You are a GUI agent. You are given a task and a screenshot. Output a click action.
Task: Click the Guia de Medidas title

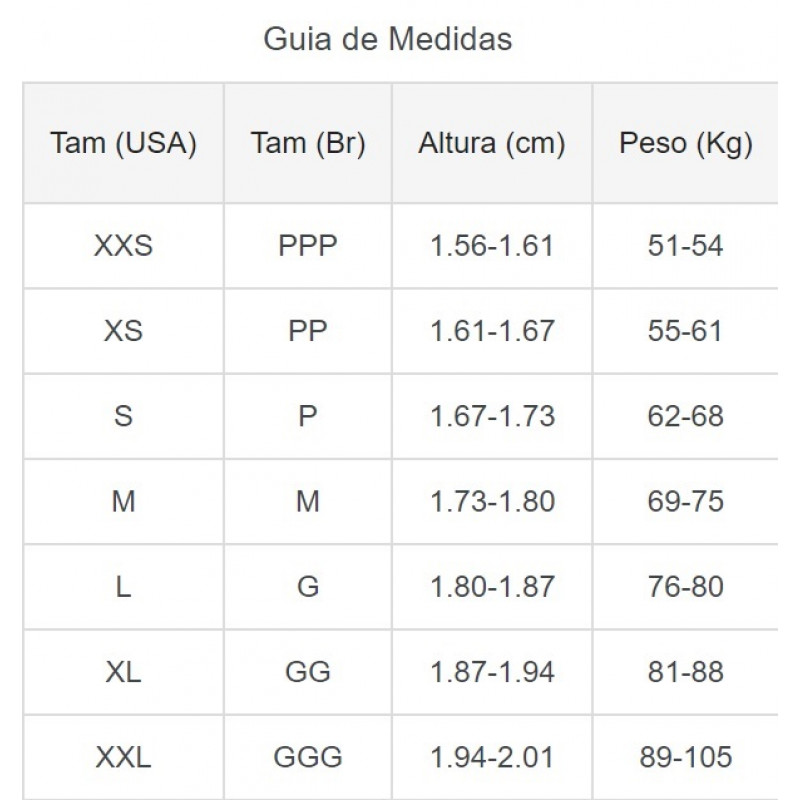387,39
